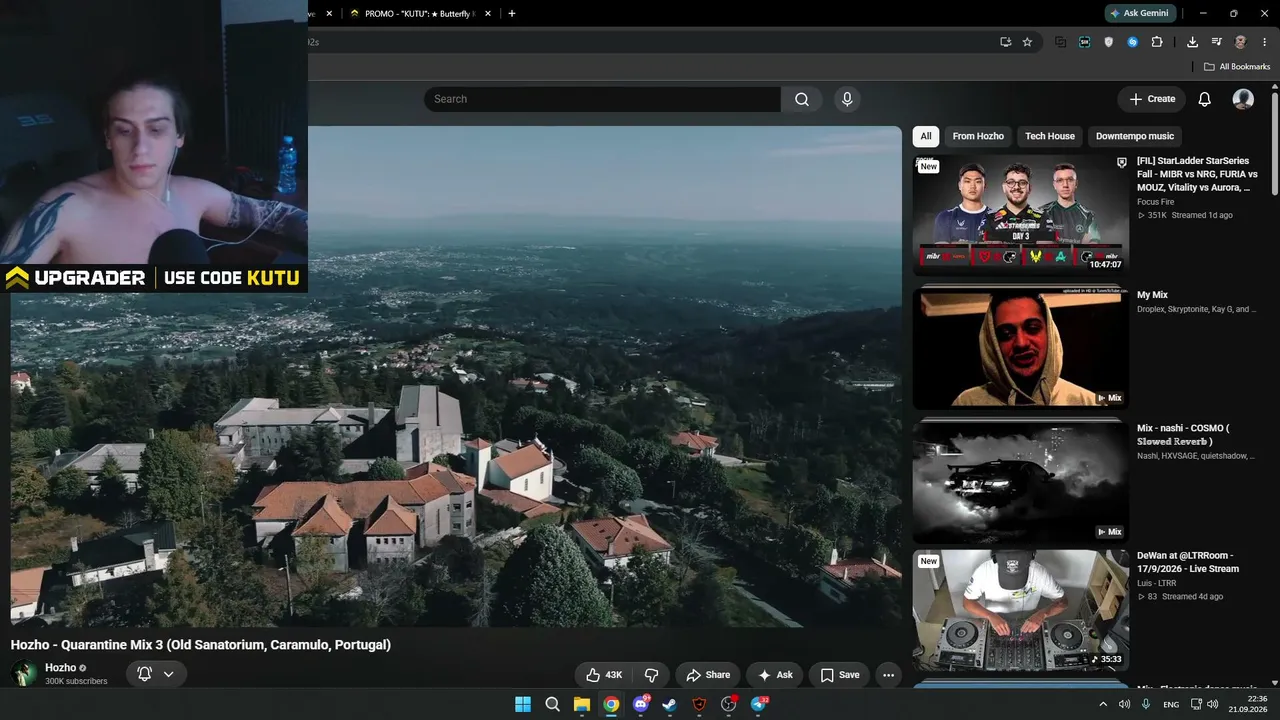1280x720 pixels.
Task: Open more actions three-dot button
Action: tap(888, 675)
